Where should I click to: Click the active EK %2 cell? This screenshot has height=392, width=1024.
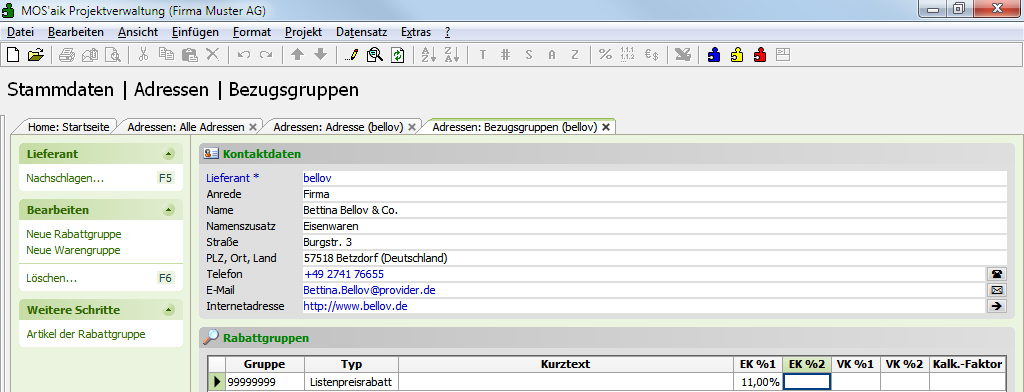807,382
